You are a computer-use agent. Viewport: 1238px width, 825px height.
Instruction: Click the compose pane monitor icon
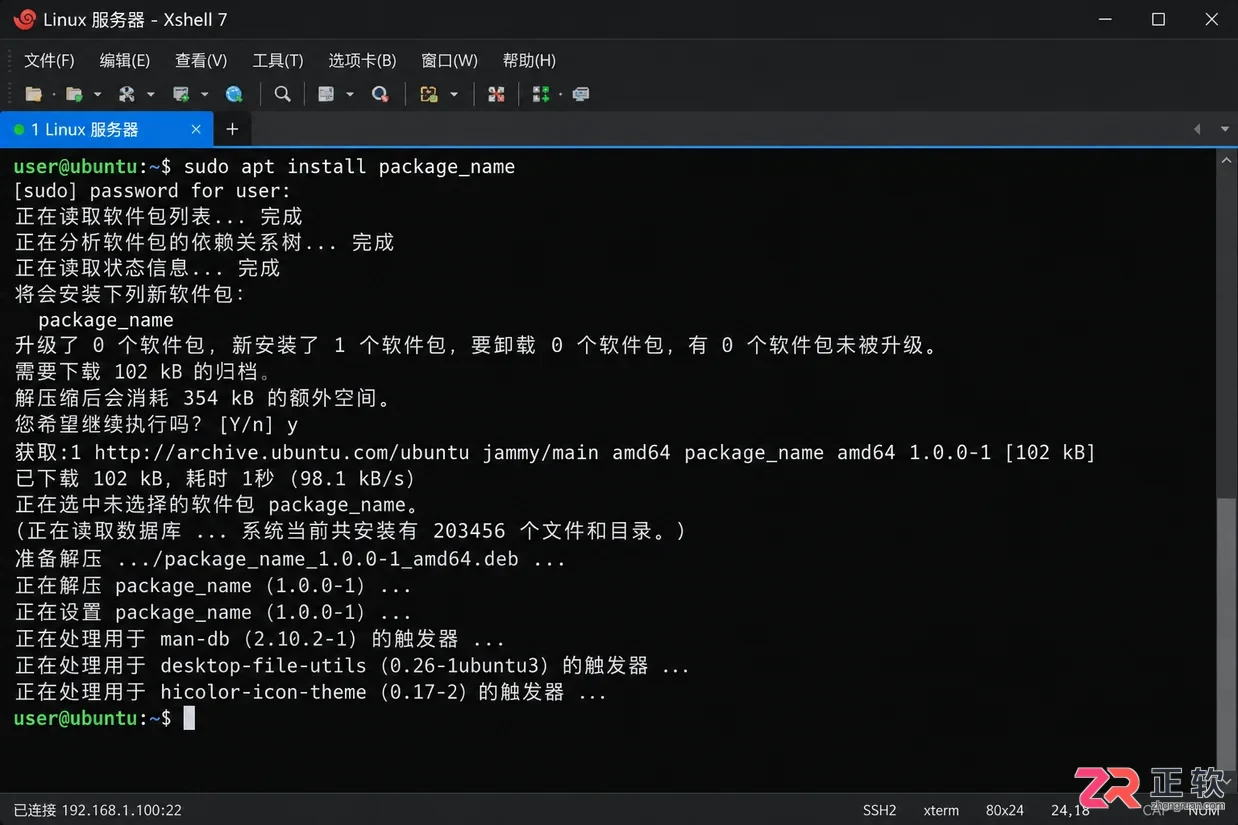point(581,94)
